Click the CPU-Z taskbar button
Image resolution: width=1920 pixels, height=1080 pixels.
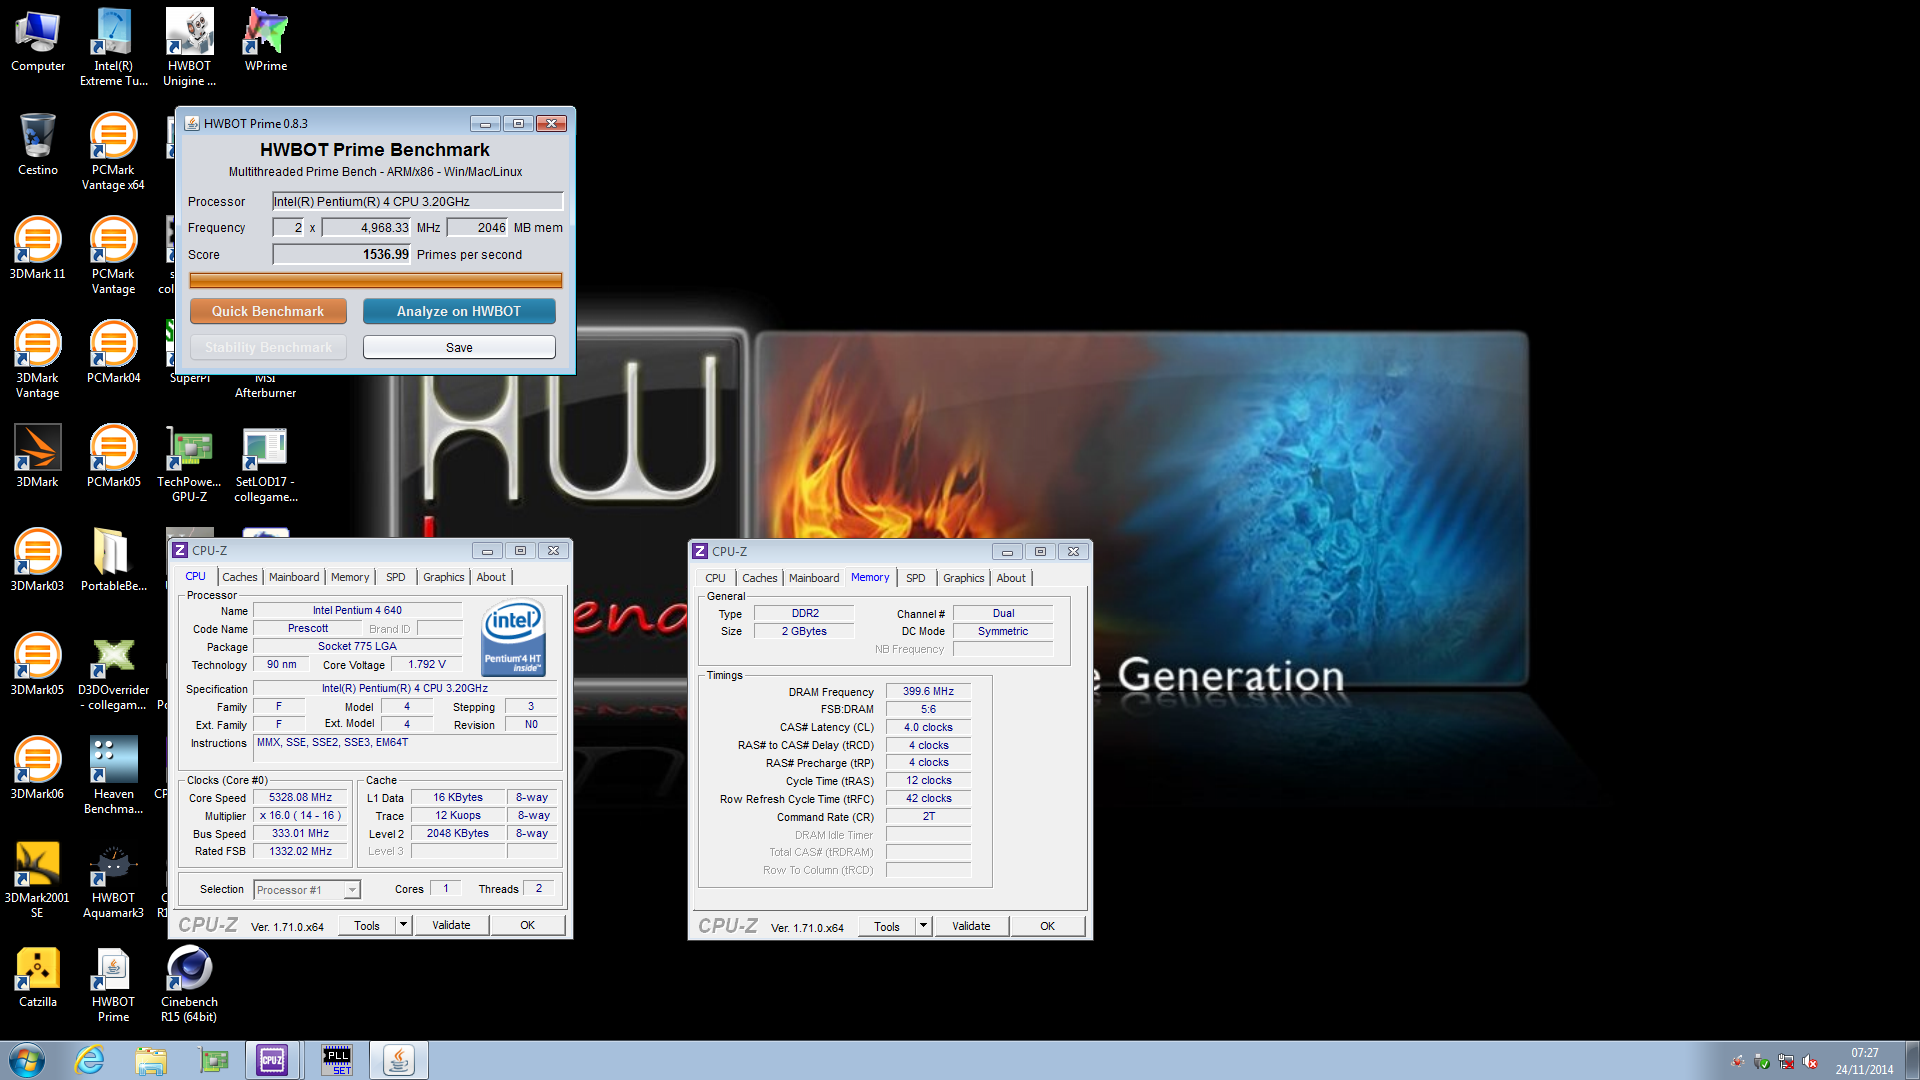[x=272, y=1060]
